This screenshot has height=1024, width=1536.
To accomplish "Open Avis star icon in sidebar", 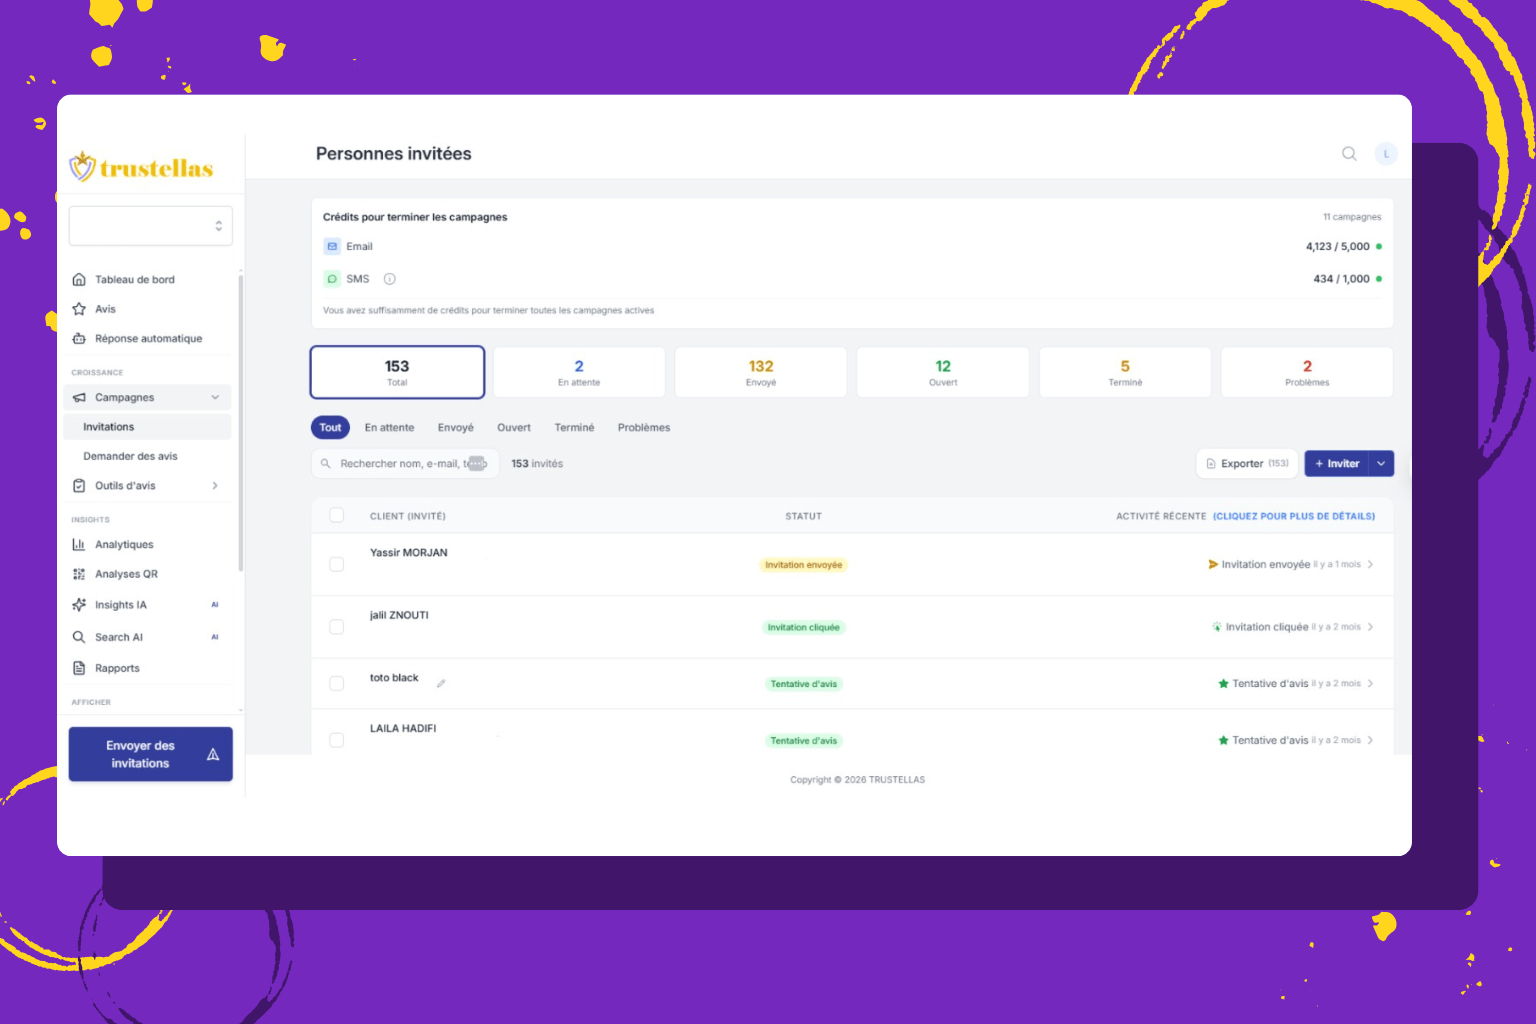I will [79, 309].
